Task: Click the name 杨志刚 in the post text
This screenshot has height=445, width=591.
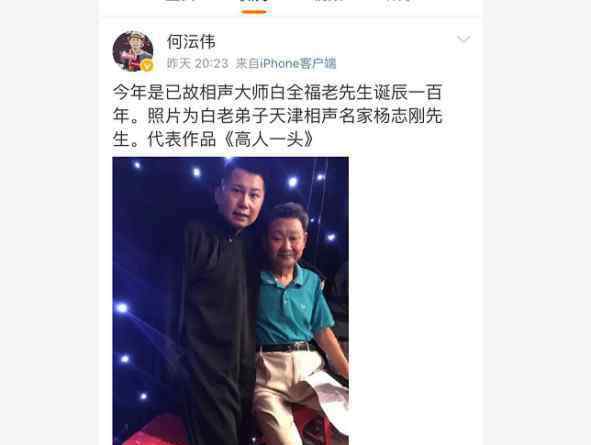Action: pos(399,116)
